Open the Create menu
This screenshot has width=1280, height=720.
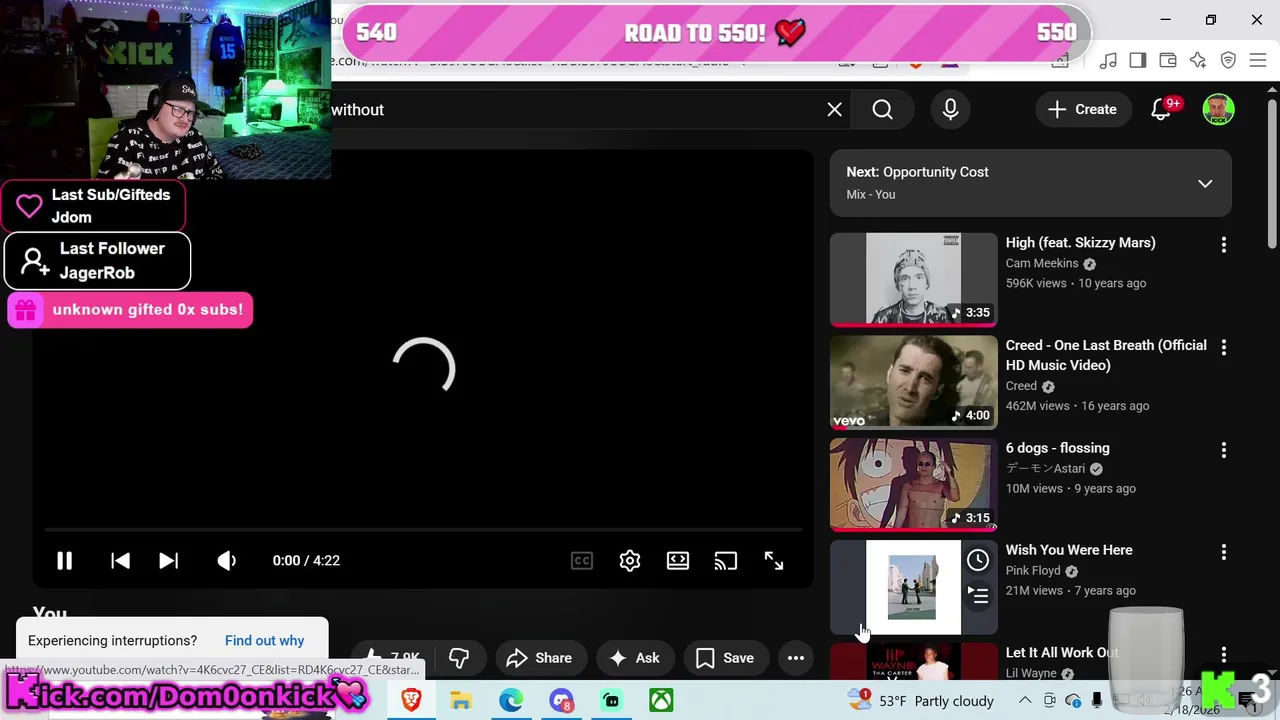click(1082, 110)
